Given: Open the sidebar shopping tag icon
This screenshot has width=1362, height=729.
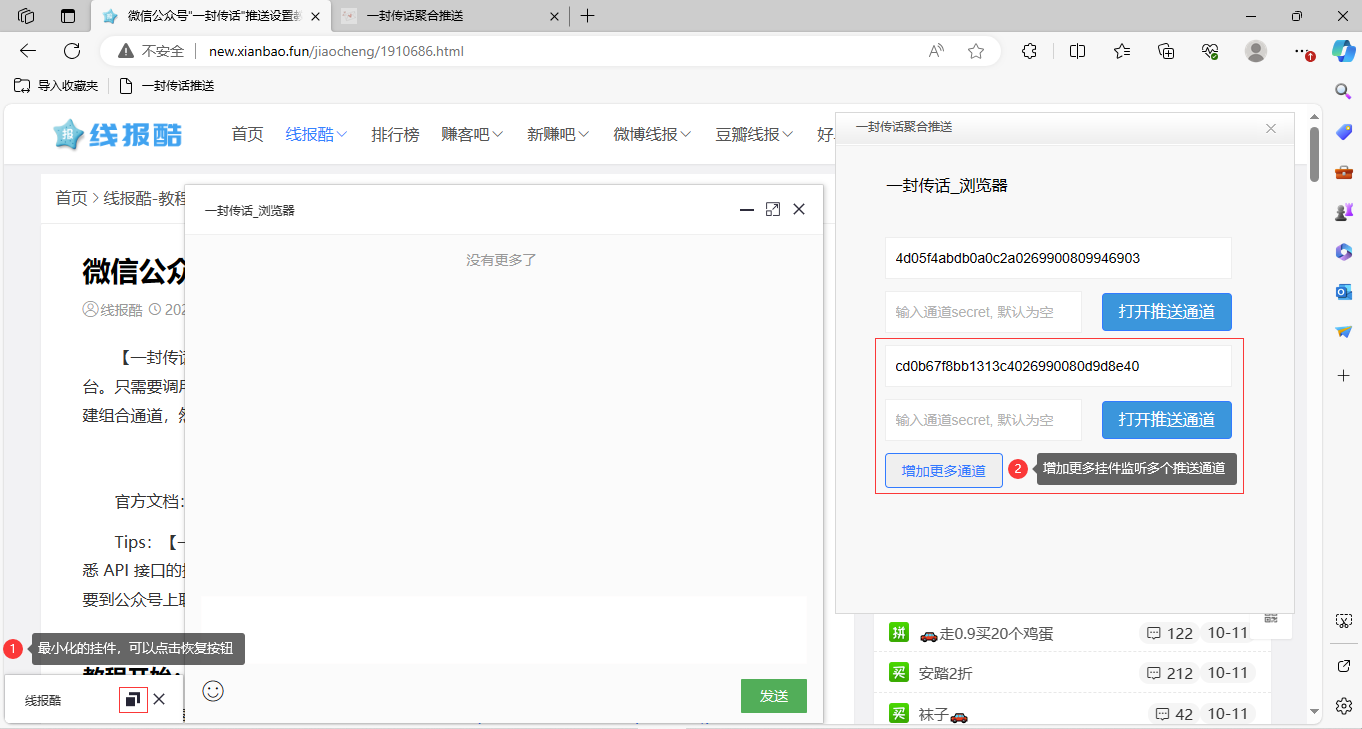Looking at the screenshot, I should click(1344, 132).
